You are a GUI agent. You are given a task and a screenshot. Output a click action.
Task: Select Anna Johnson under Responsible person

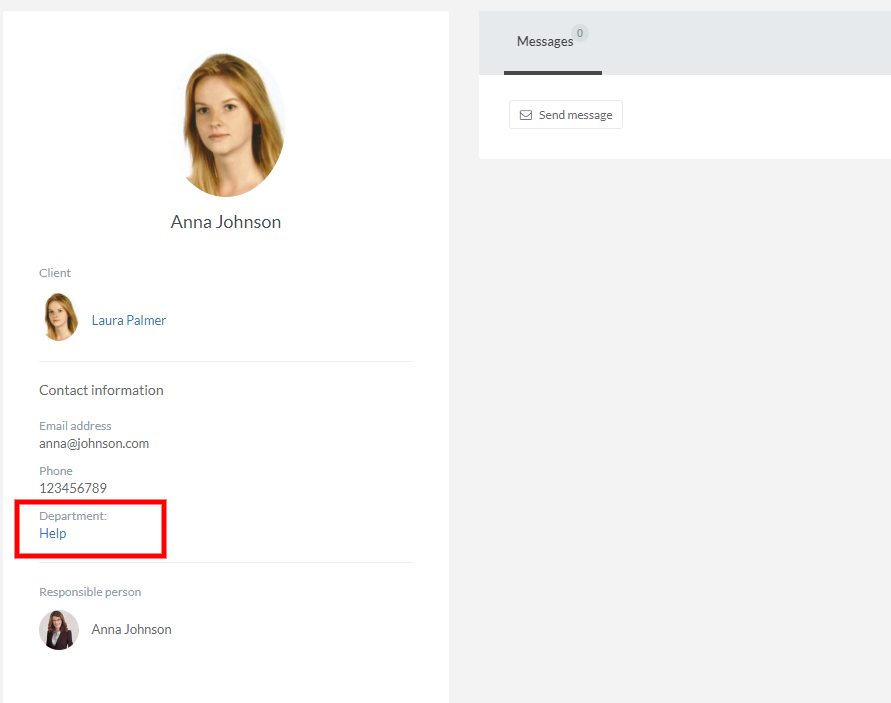[x=131, y=630]
